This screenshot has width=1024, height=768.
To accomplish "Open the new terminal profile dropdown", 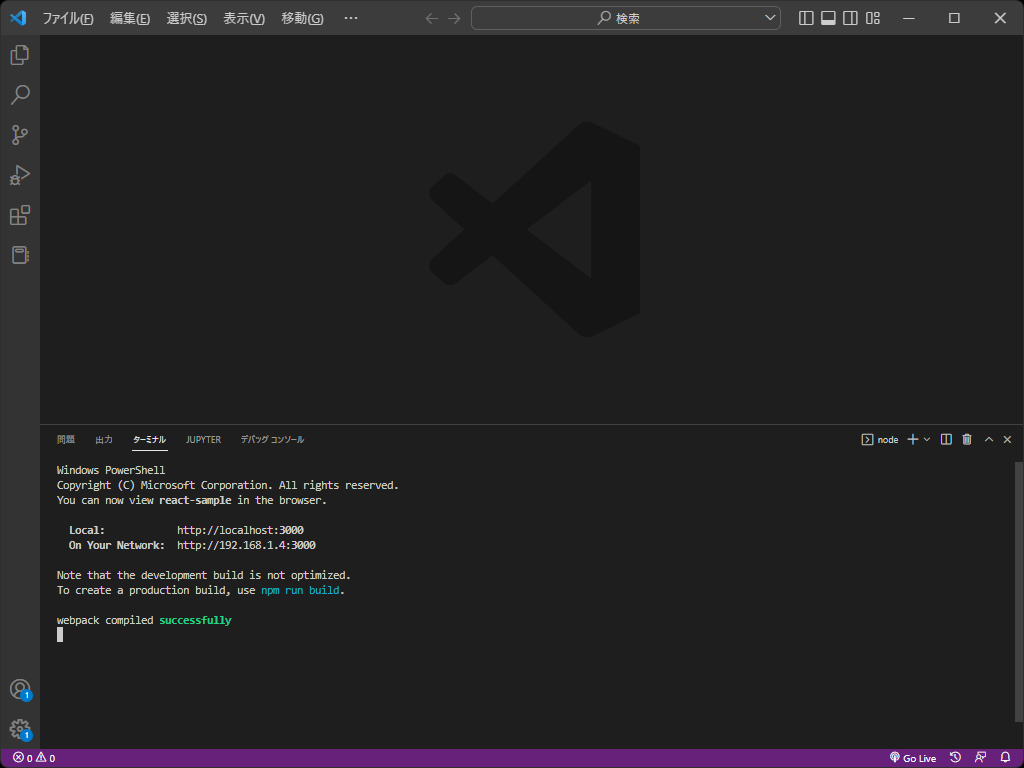I will coord(927,440).
